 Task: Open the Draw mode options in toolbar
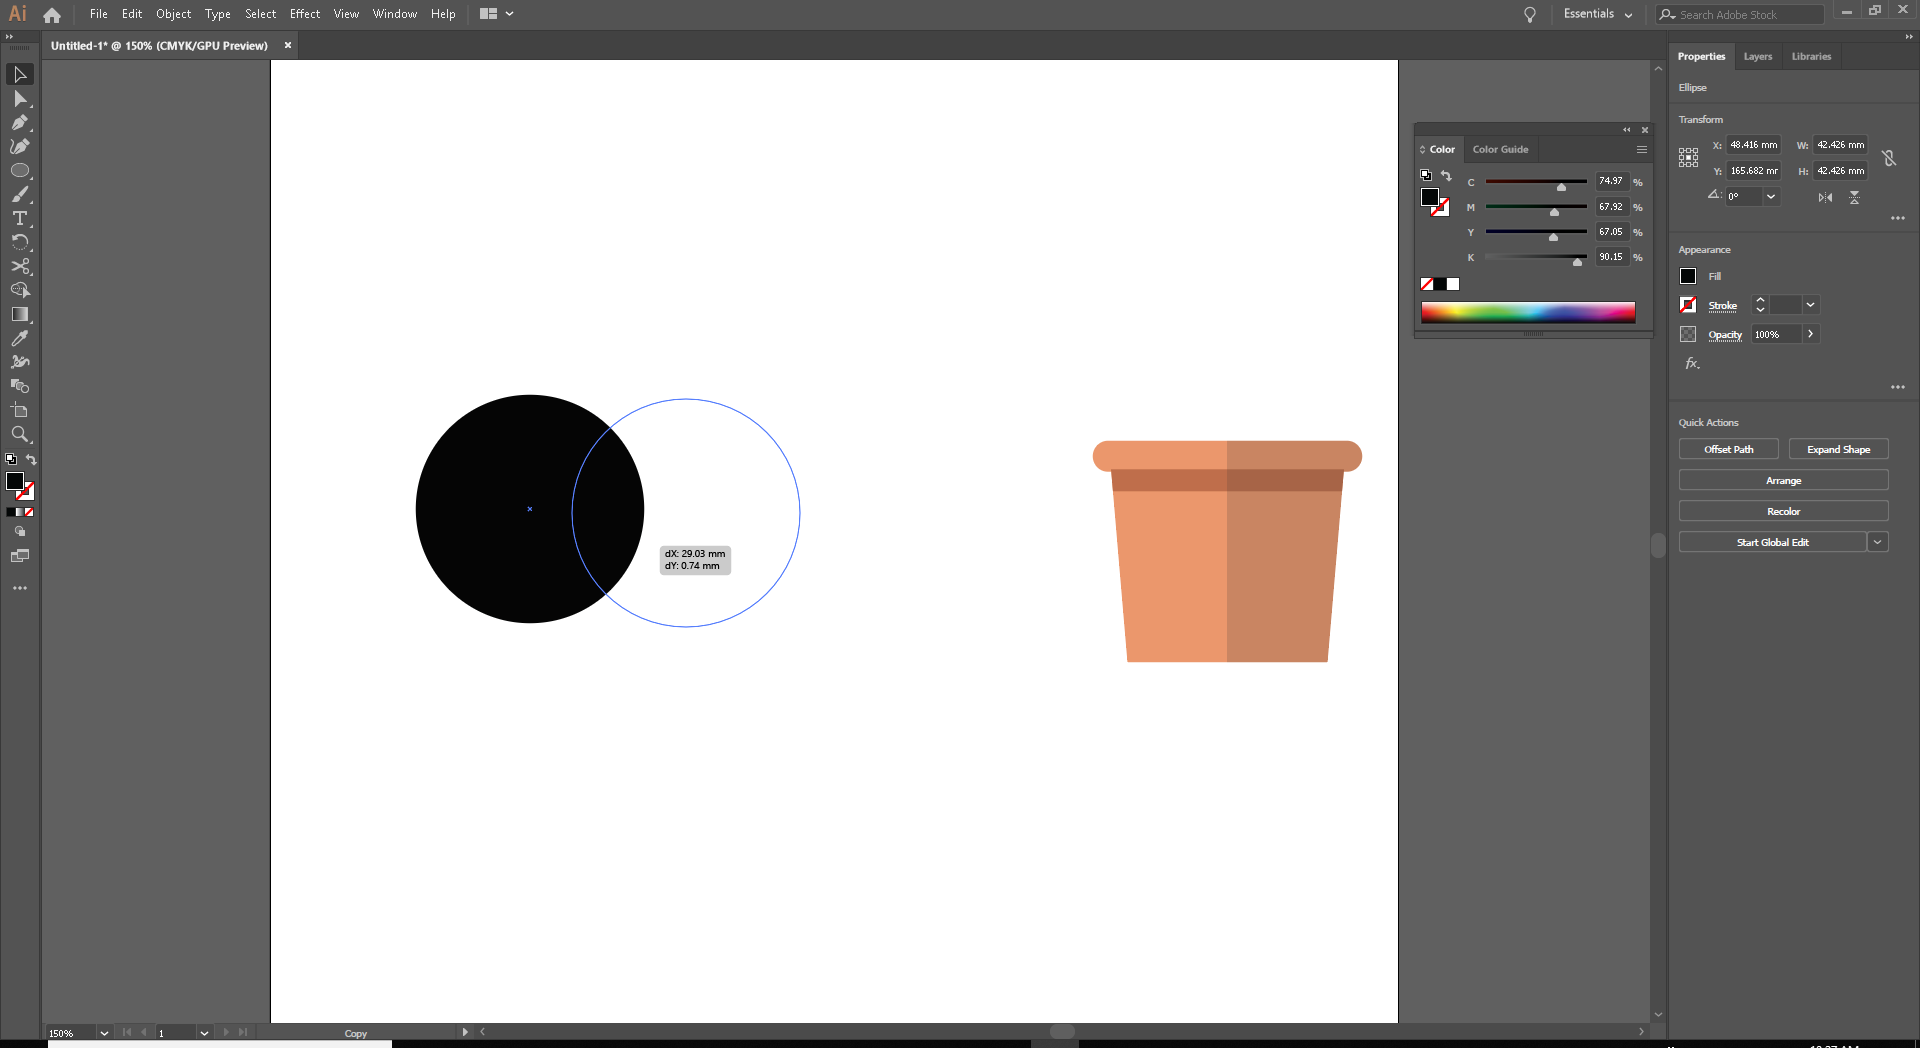(x=19, y=532)
